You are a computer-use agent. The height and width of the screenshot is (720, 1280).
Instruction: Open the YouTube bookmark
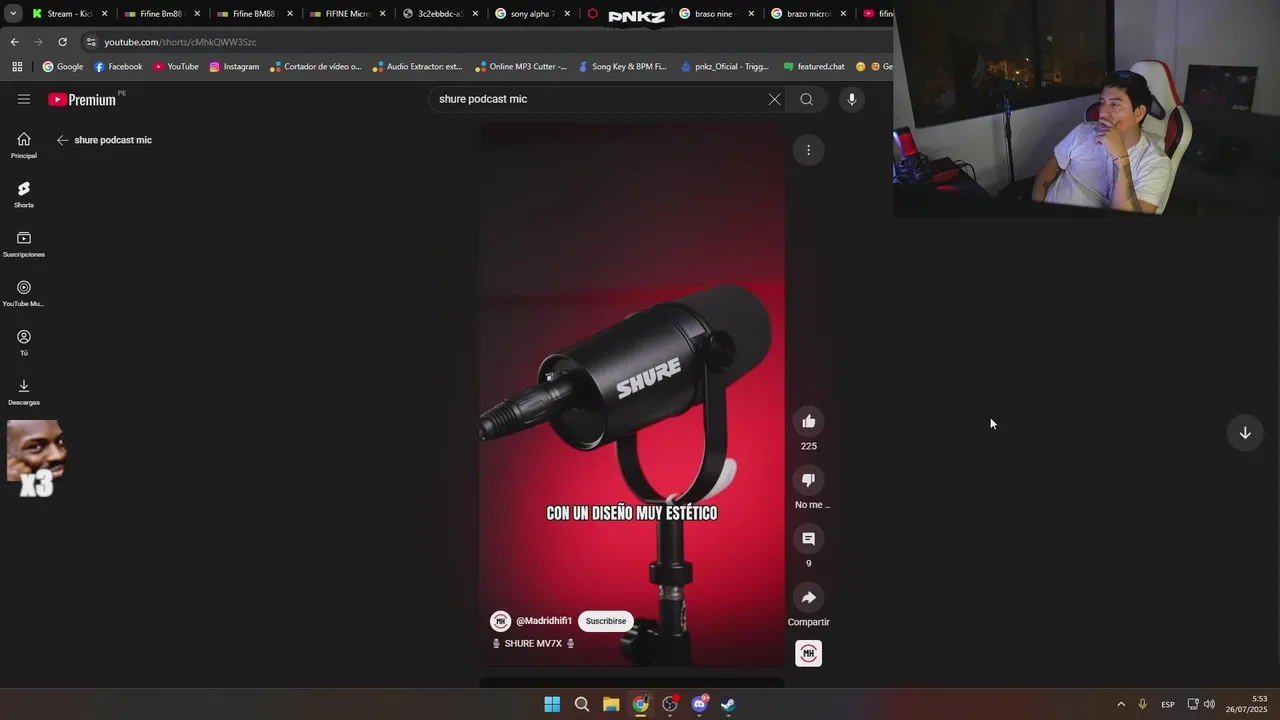176,67
